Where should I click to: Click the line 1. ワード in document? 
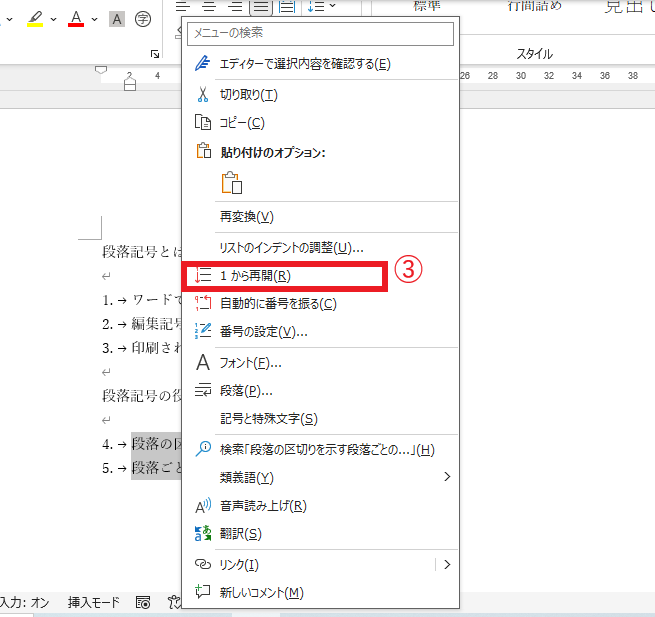point(142,300)
